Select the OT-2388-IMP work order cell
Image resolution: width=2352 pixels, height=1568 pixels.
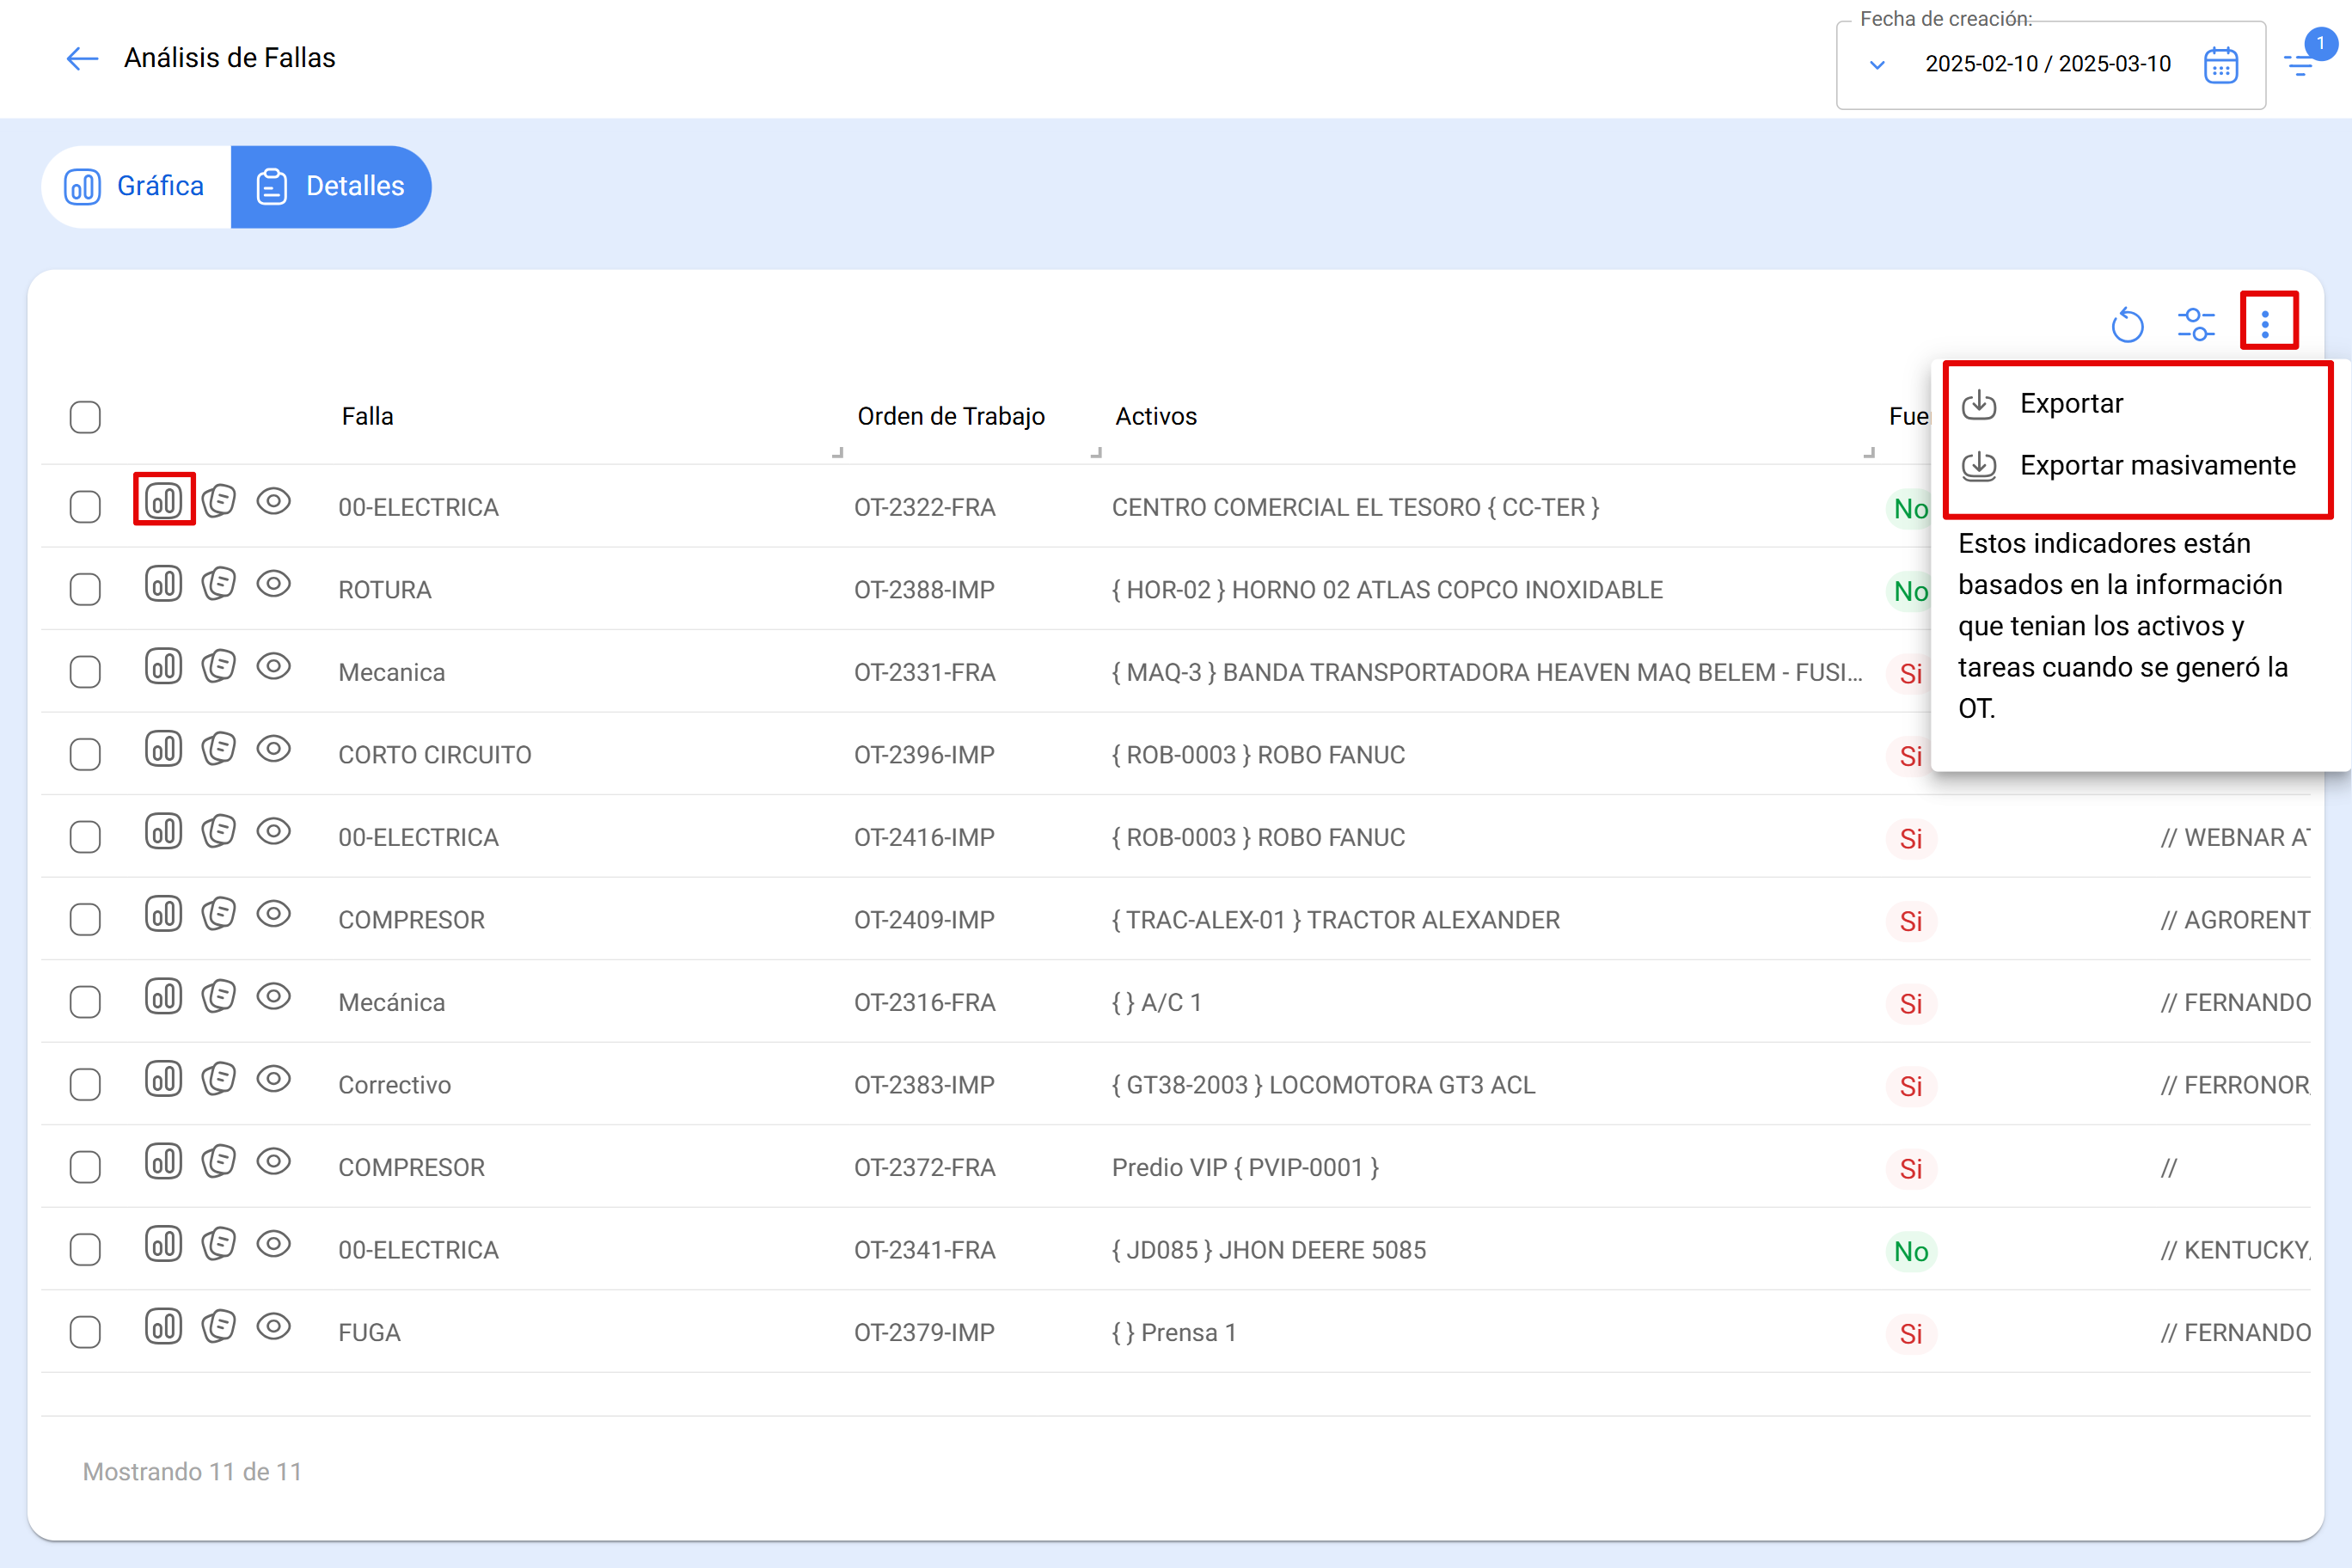(x=924, y=590)
